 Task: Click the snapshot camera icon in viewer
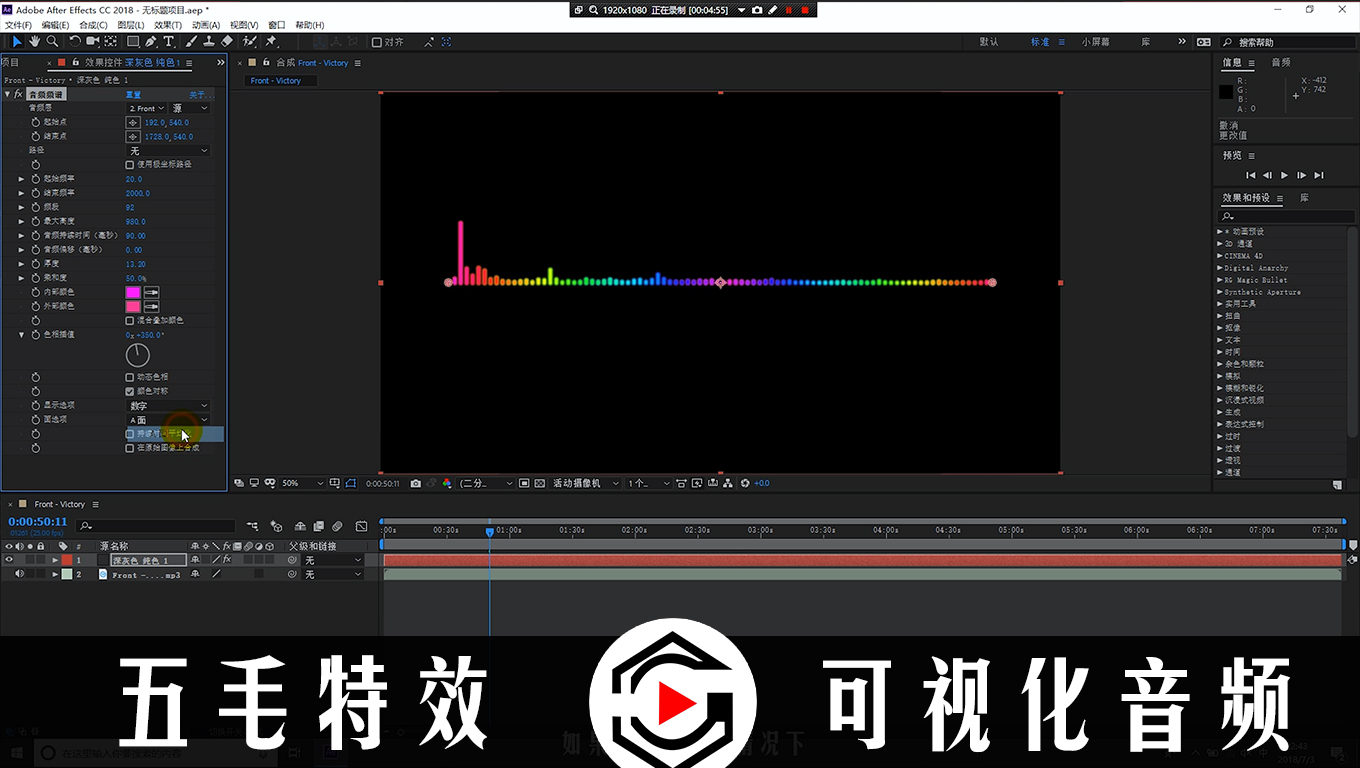point(415,483)
